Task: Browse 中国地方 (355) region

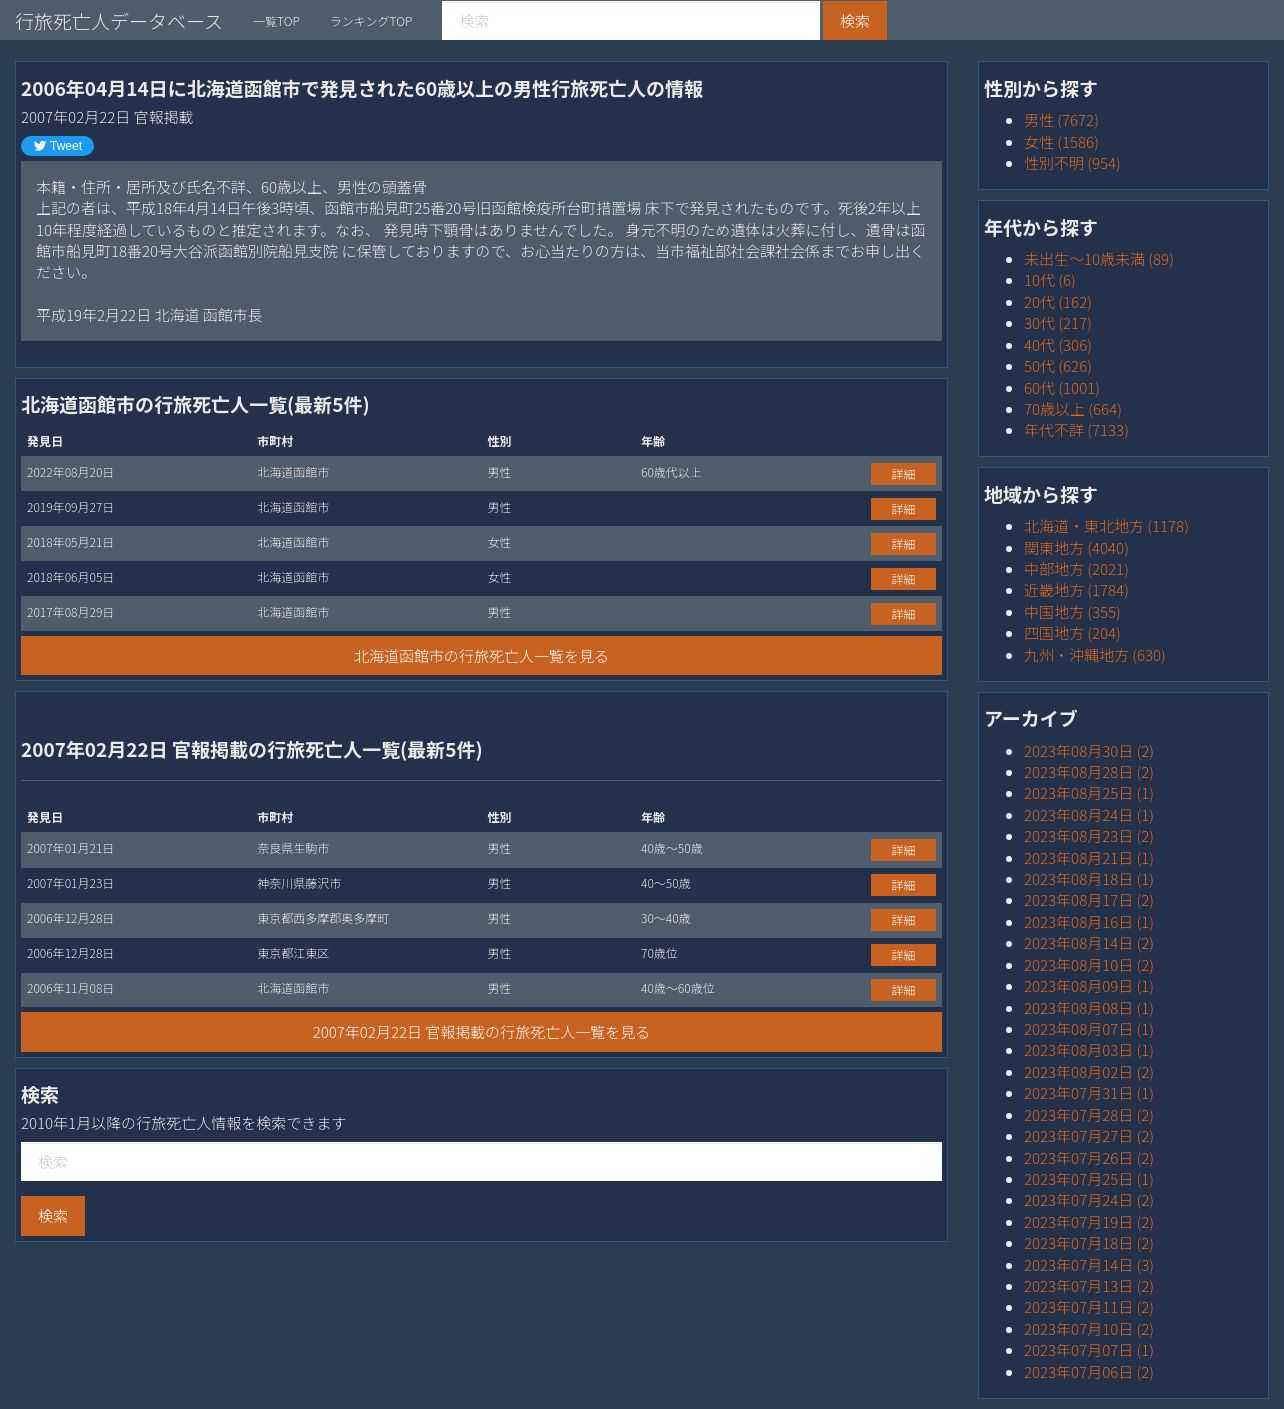Action: (1072, 612)
